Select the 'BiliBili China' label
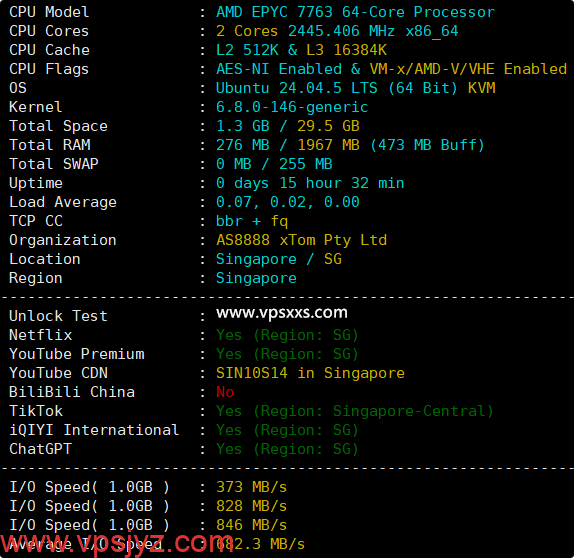Screen dimensions: 574x558 click(72, 392)
